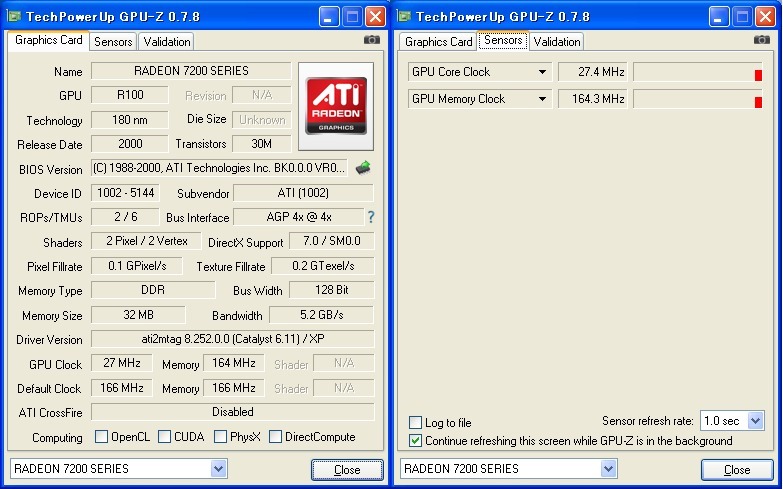Click the Pixel Fillrate value 0.1 GPixel/s
This screenshot has width=783, height=489.
[x=137, y=266]
